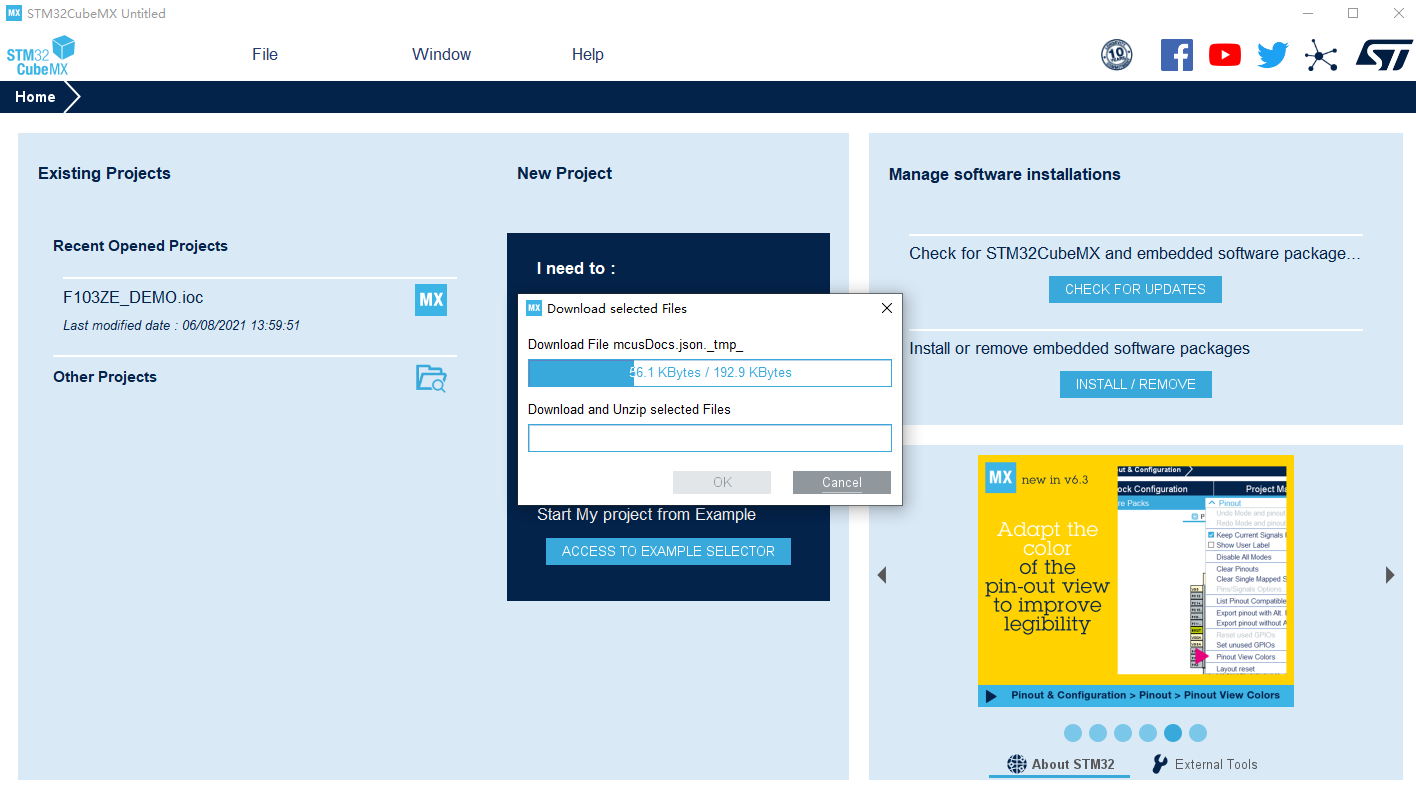1416x797 pixels.
Task: Show next banner slide arrow
Action: click(1390, 575)
